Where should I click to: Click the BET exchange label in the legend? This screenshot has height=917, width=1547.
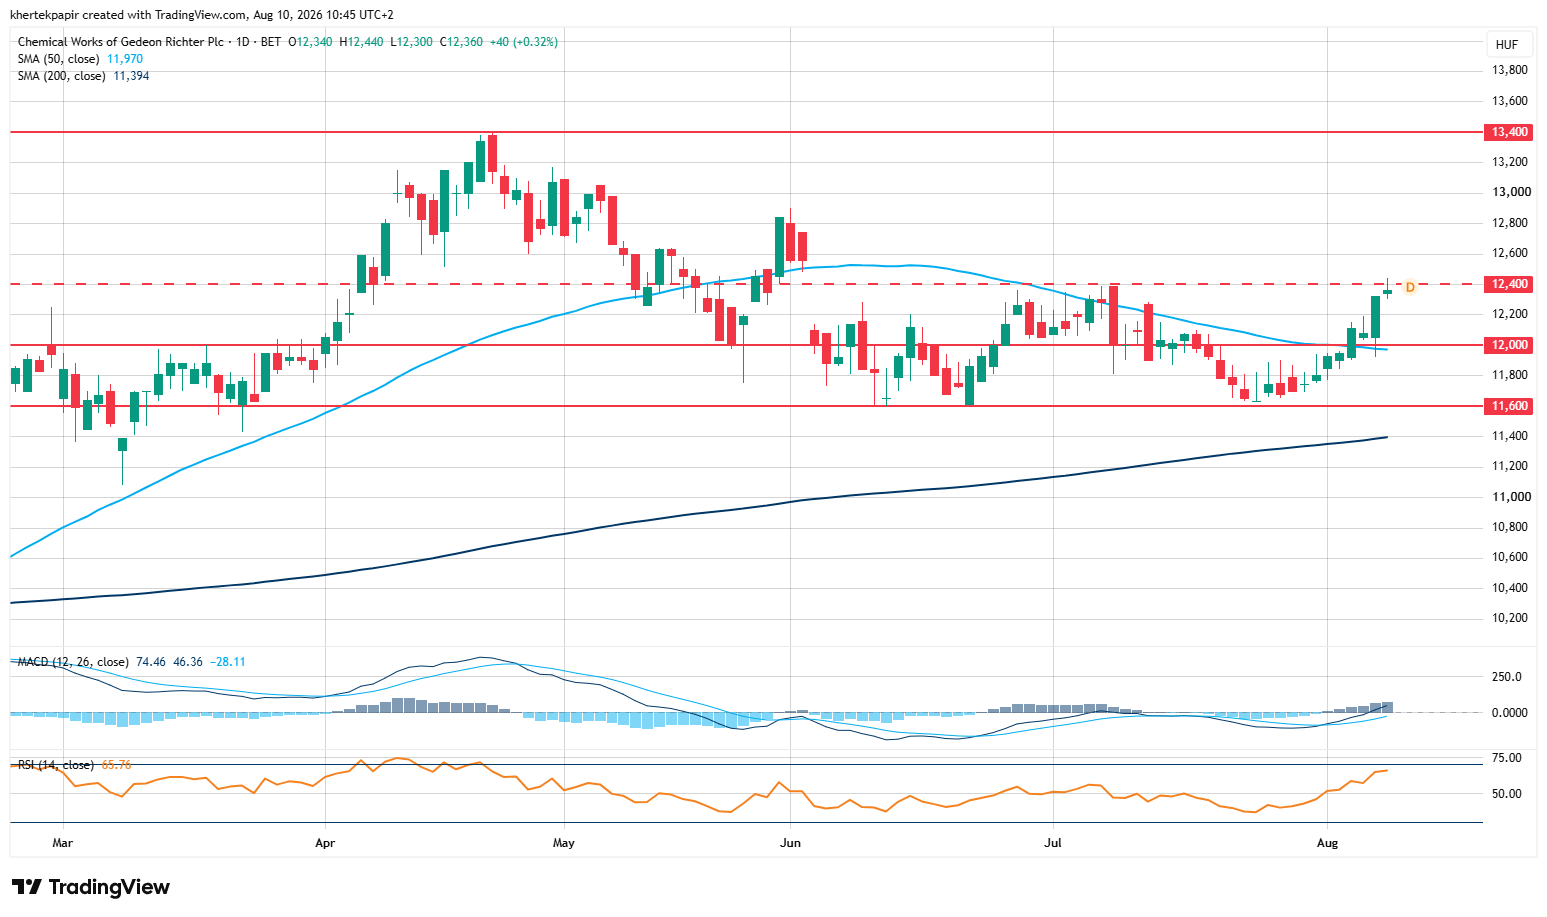pyautogui.click(x=271, y=42)
